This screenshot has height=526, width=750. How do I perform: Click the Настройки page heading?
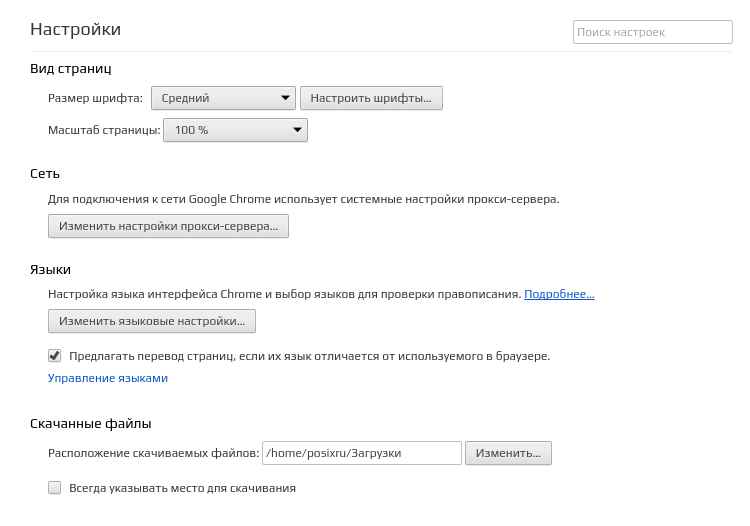tap(76, 29)
